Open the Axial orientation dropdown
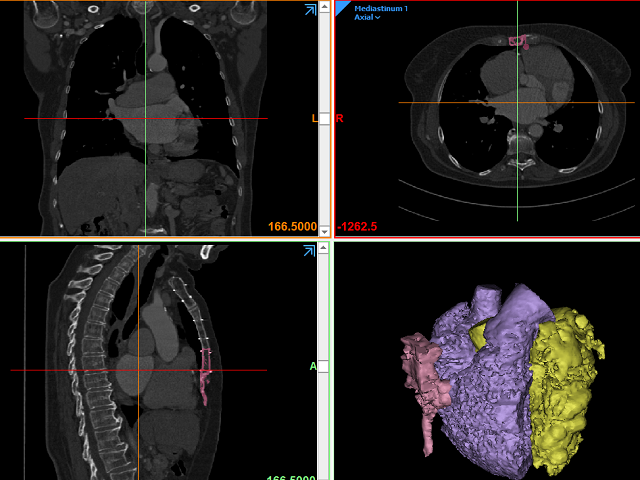640x480 pixels. click(x=367, y=17)
